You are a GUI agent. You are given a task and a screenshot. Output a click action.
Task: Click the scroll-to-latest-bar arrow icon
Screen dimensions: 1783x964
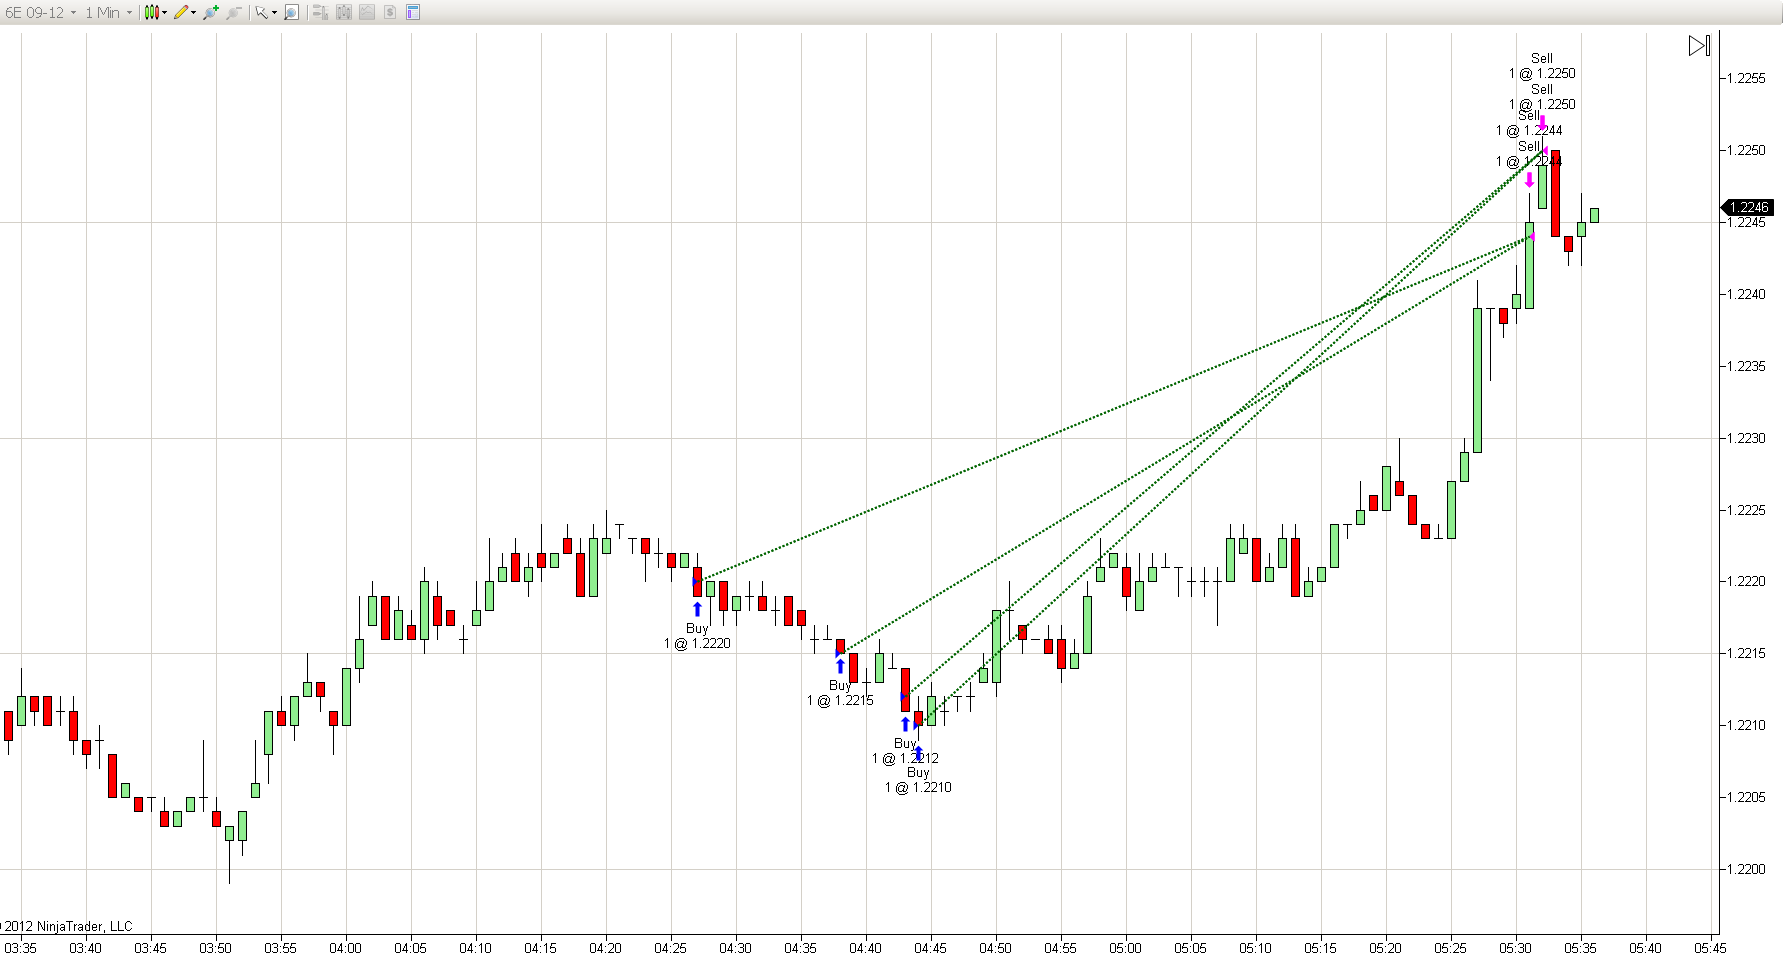click(1699, 46)
